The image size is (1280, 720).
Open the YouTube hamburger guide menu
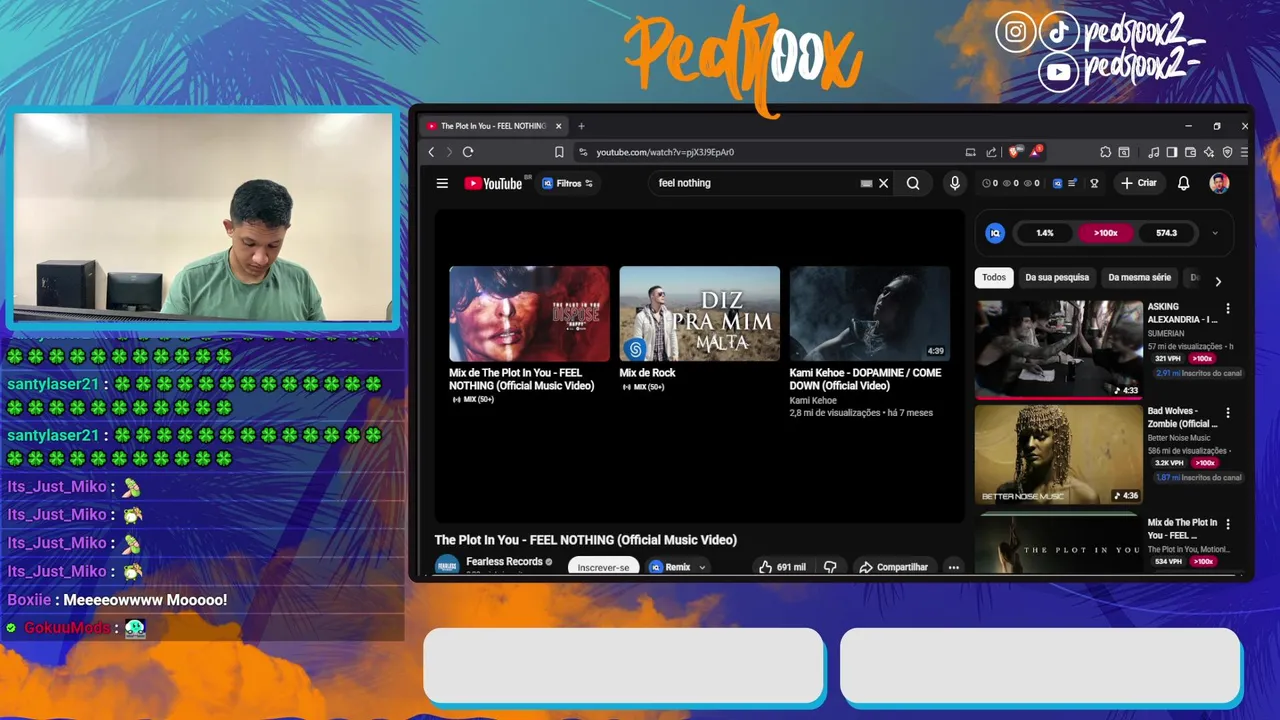[442, 183]
